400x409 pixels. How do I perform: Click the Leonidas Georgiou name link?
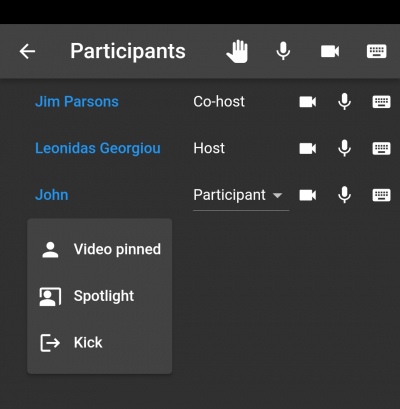pyautogui.click(x=98, y=149)
